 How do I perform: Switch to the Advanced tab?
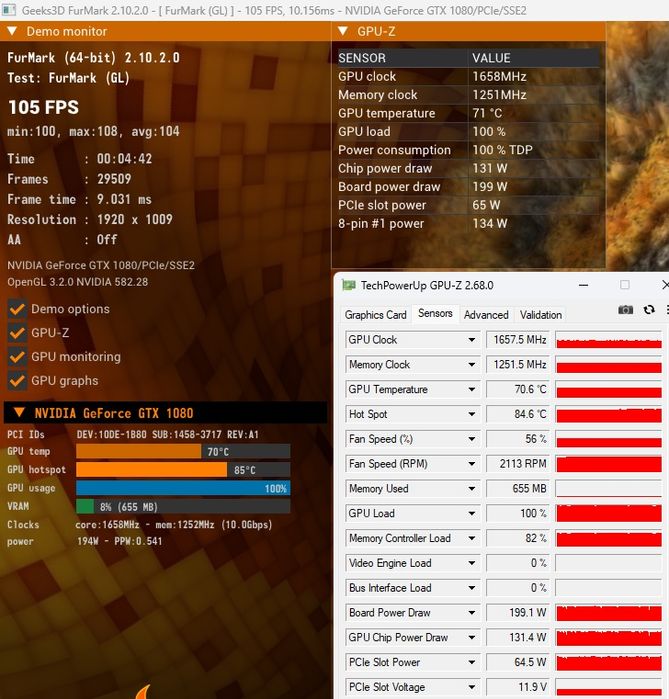[486, 315]
